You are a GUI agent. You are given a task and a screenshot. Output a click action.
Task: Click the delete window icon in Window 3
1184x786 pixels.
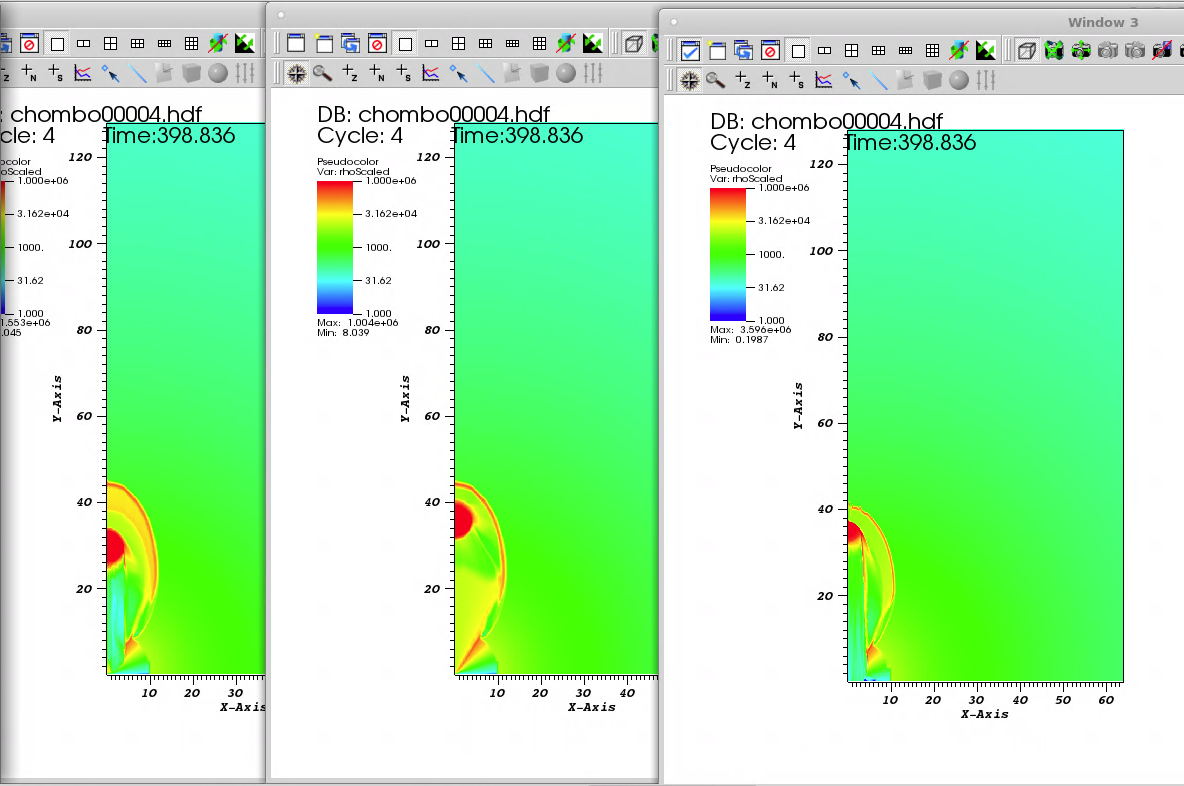(x=770, y=50)
